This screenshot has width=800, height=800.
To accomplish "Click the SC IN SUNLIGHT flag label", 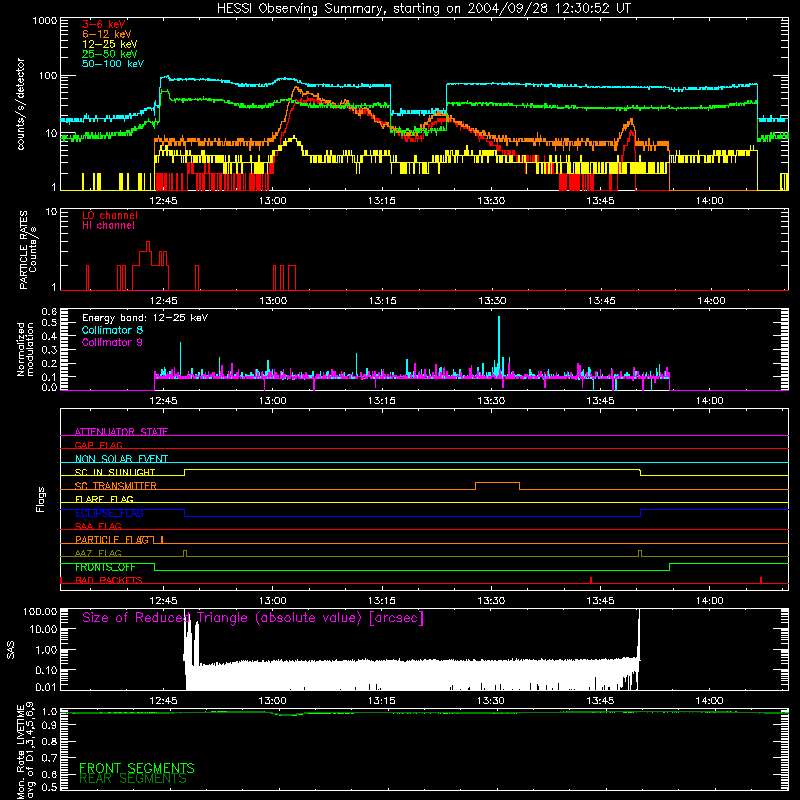I will coord(115,472).
